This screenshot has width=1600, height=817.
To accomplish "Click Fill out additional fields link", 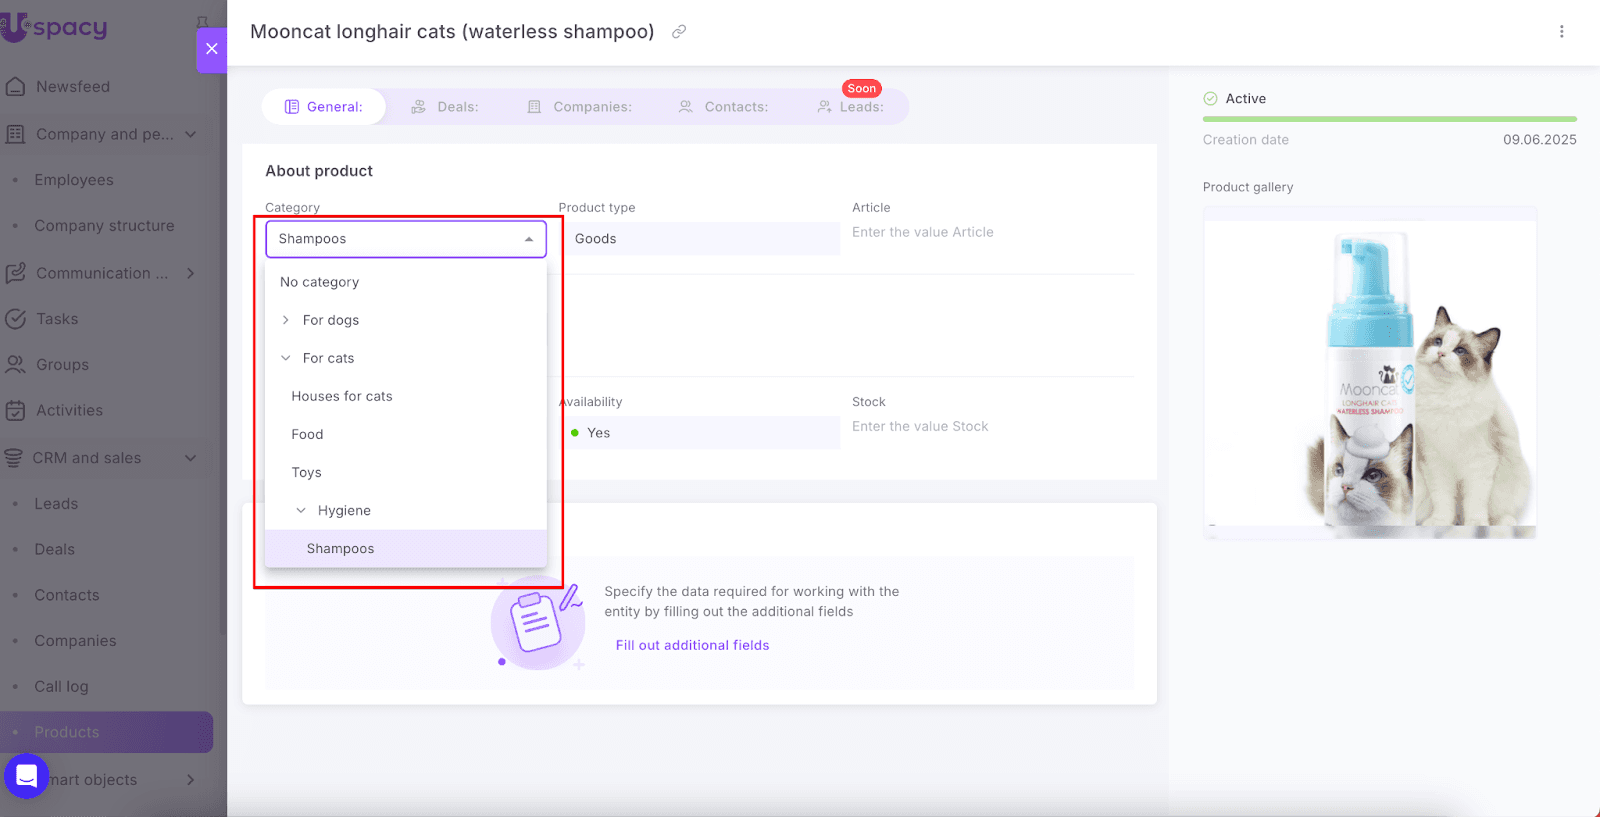I will [692, 646].
